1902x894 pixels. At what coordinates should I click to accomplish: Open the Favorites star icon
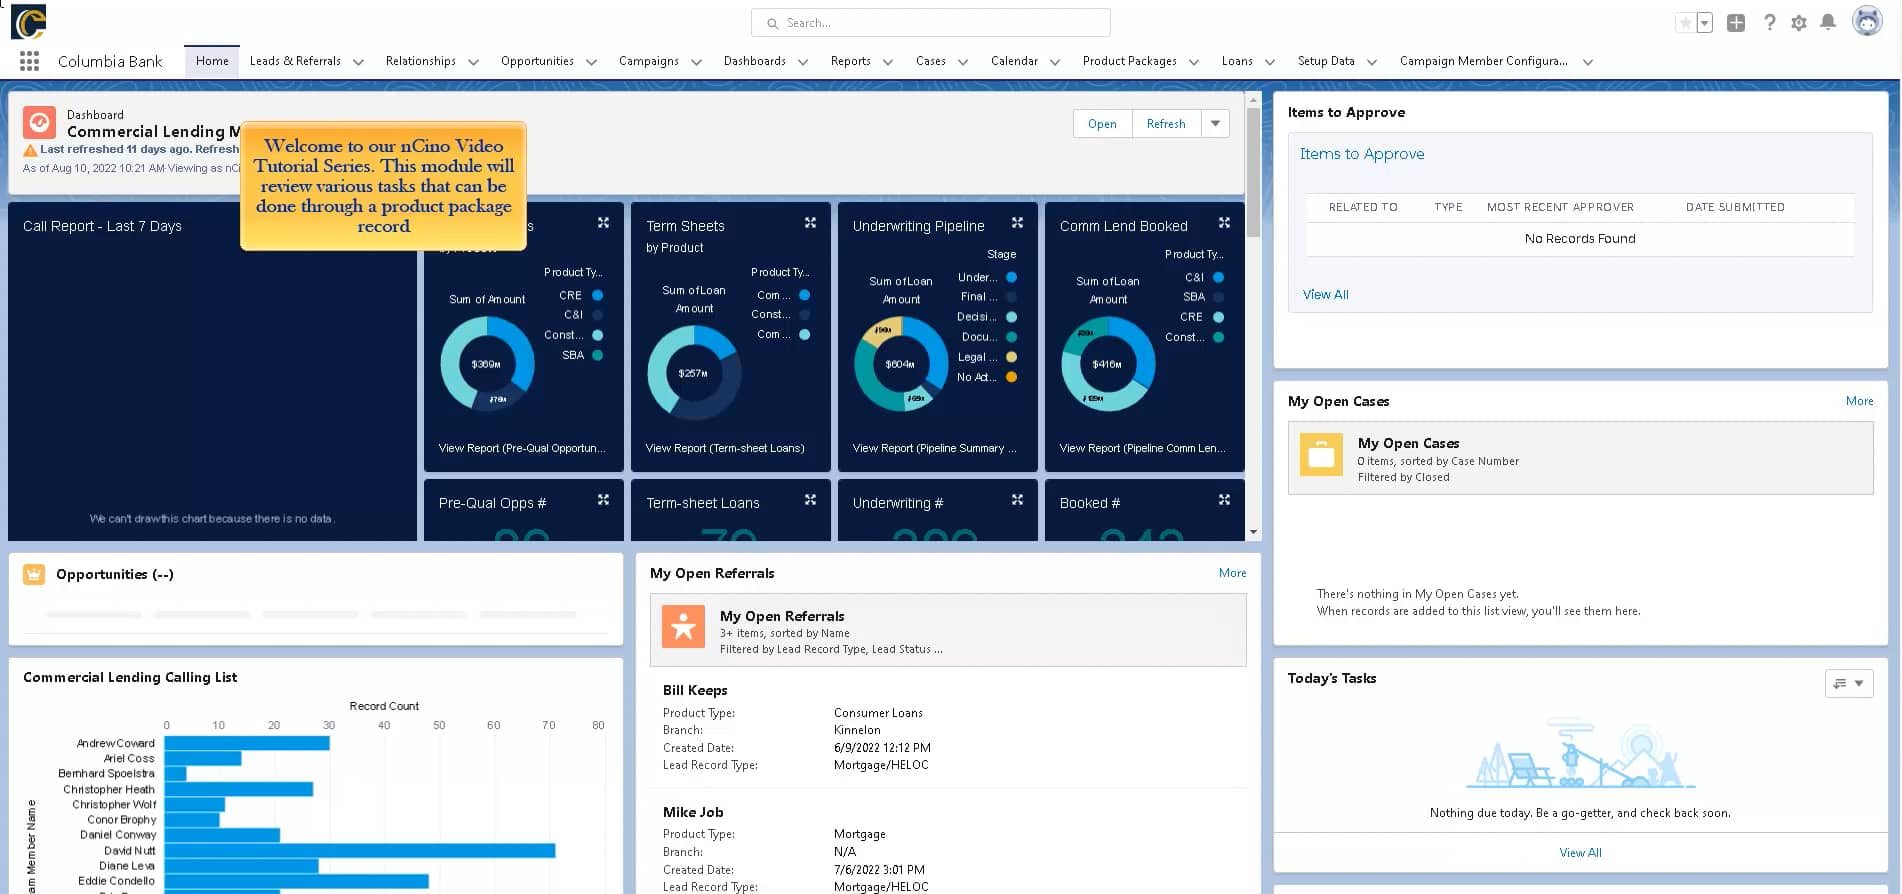[x=1686, y=22]
